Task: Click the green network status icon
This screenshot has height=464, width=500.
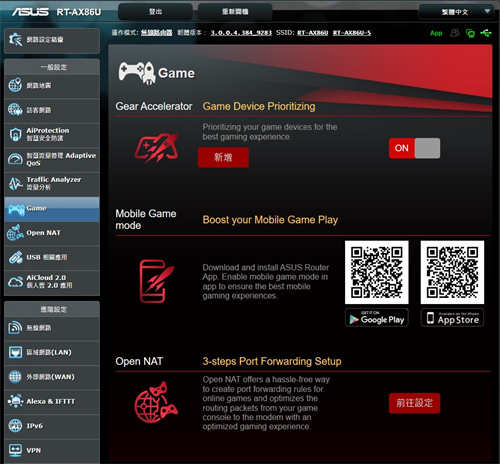Action: tap(470, 33)
